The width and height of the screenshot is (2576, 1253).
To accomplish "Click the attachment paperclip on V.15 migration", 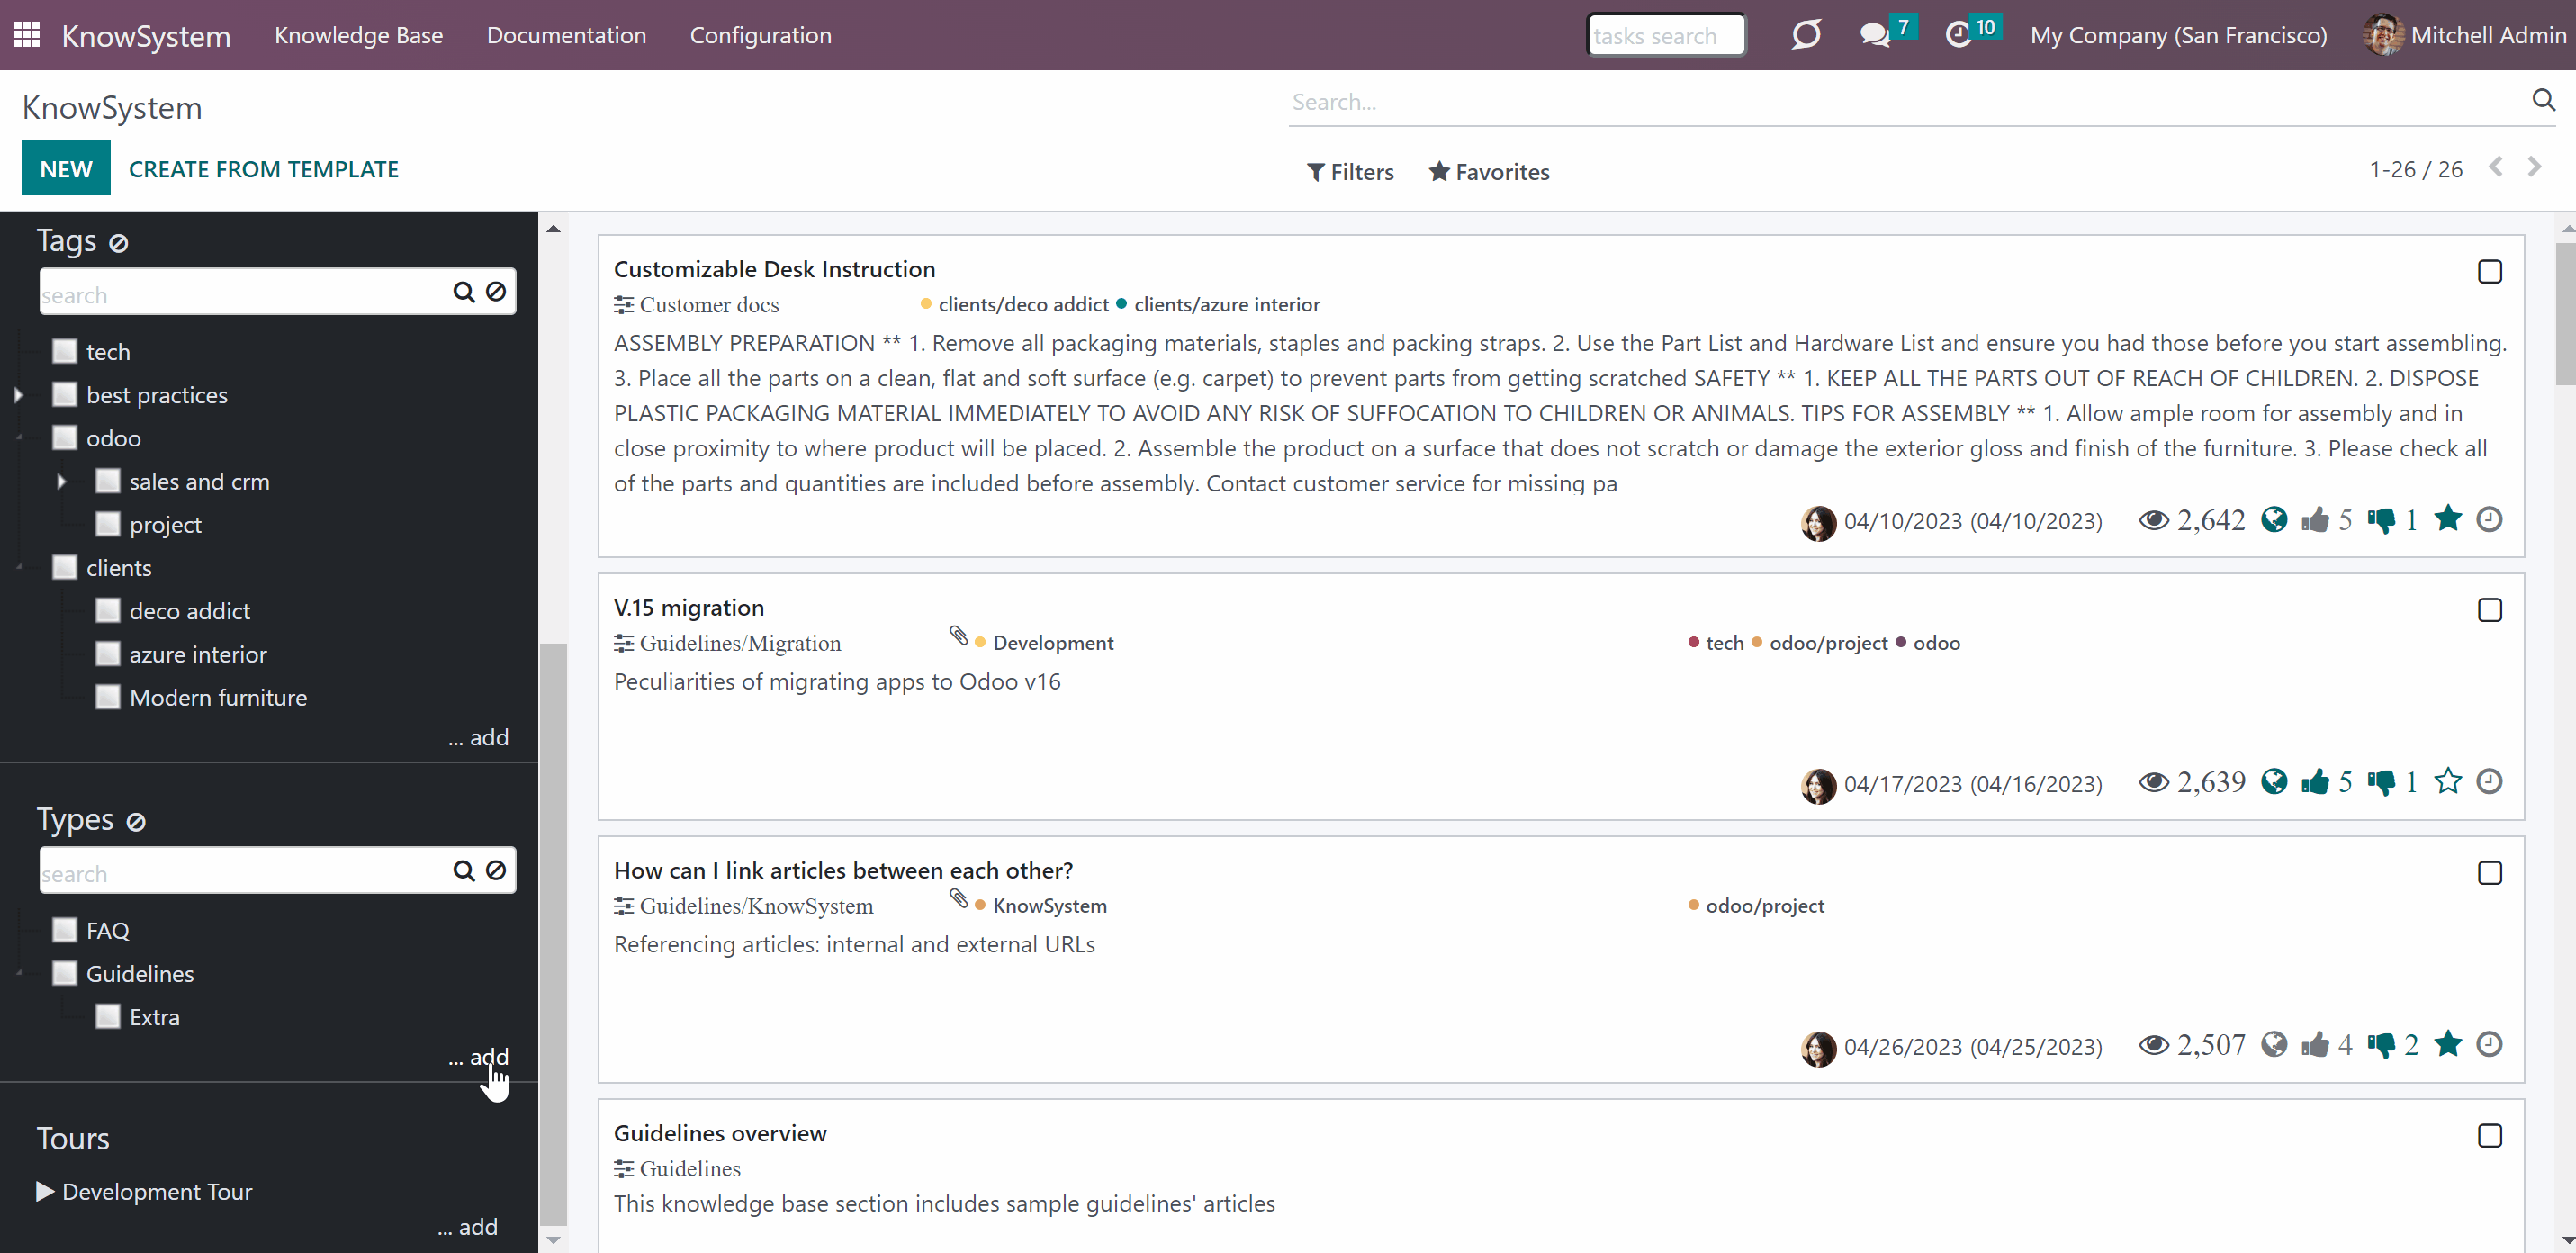I will 958,636.
